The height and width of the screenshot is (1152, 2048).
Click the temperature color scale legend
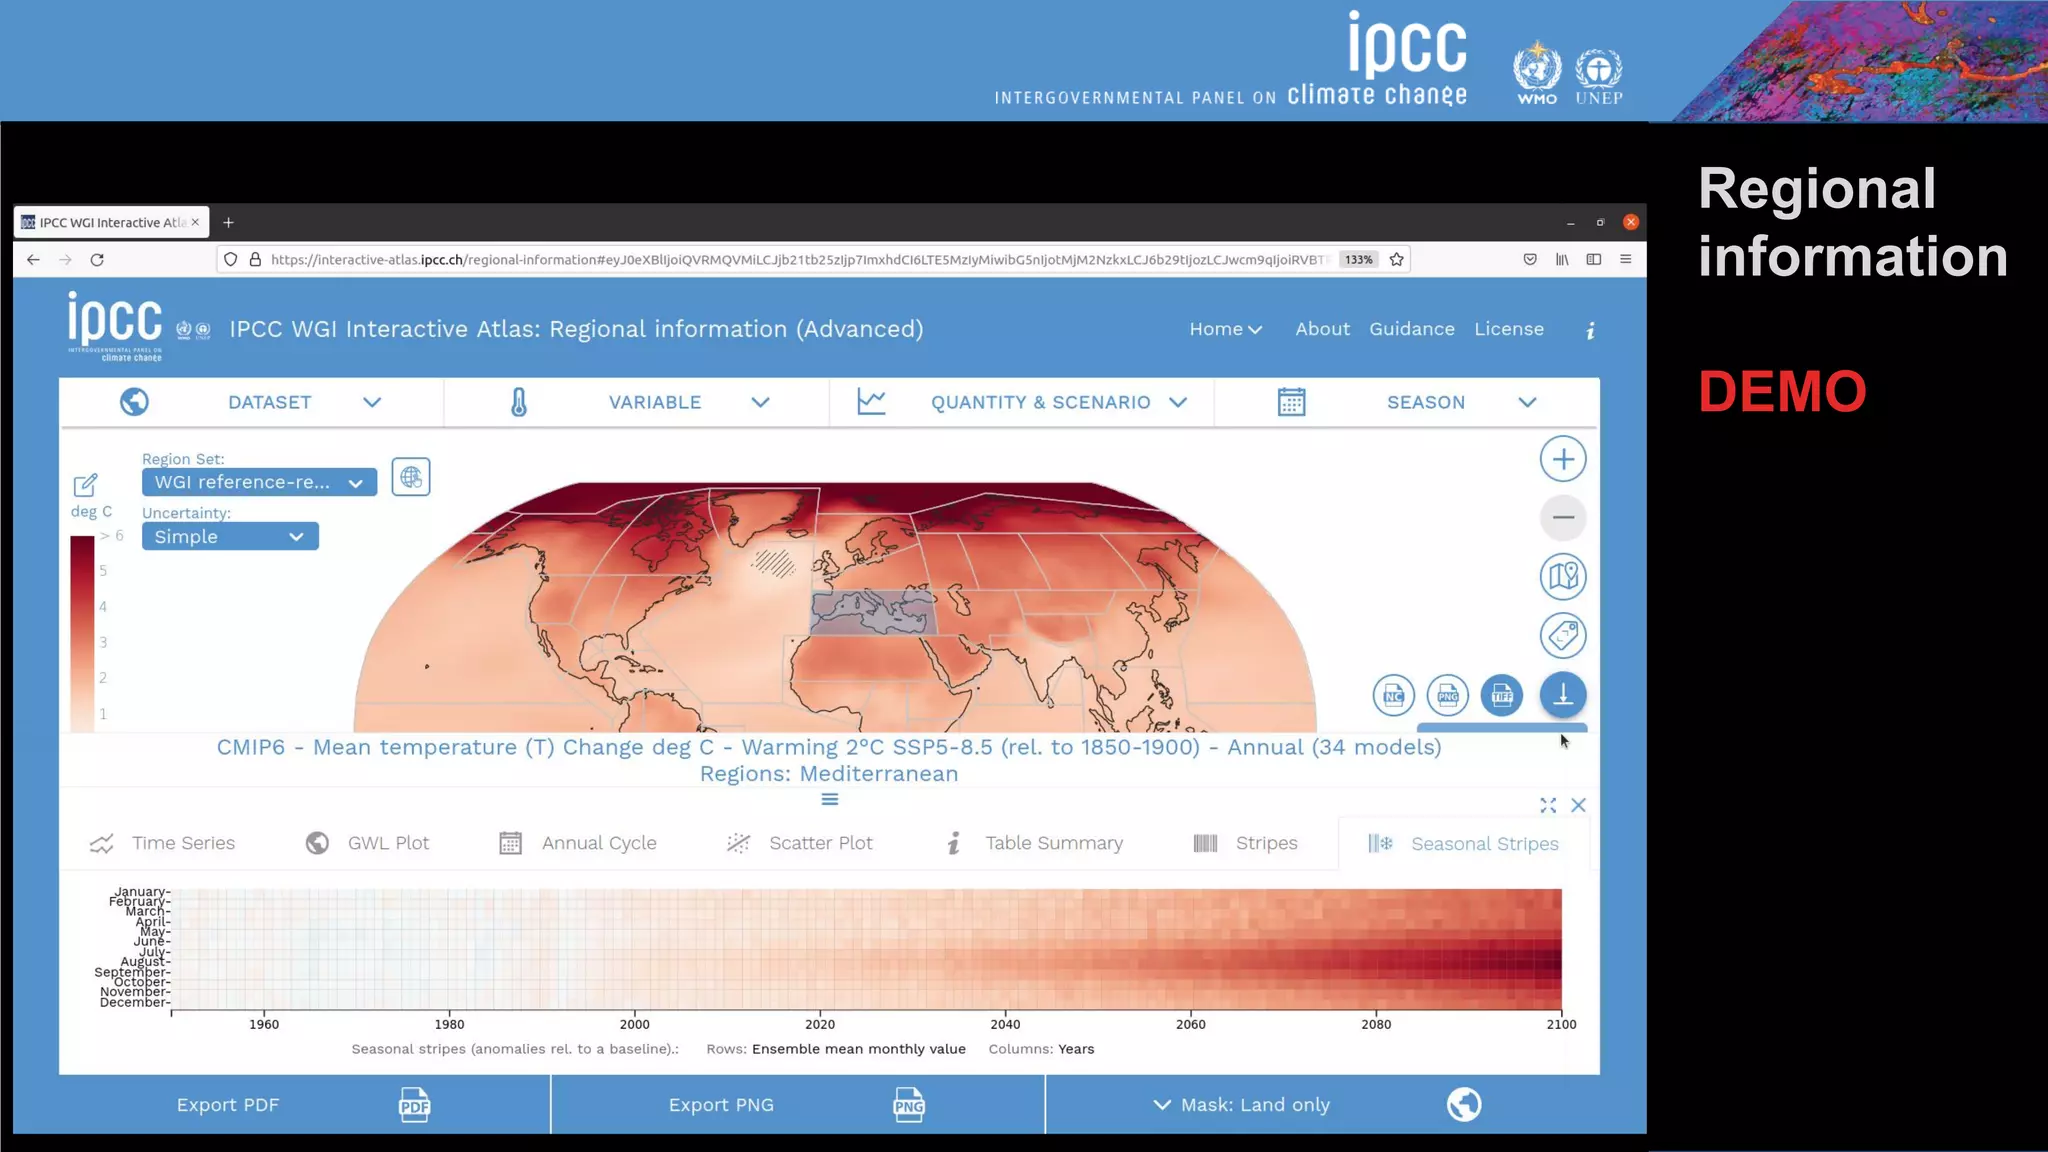pos(82,634)
